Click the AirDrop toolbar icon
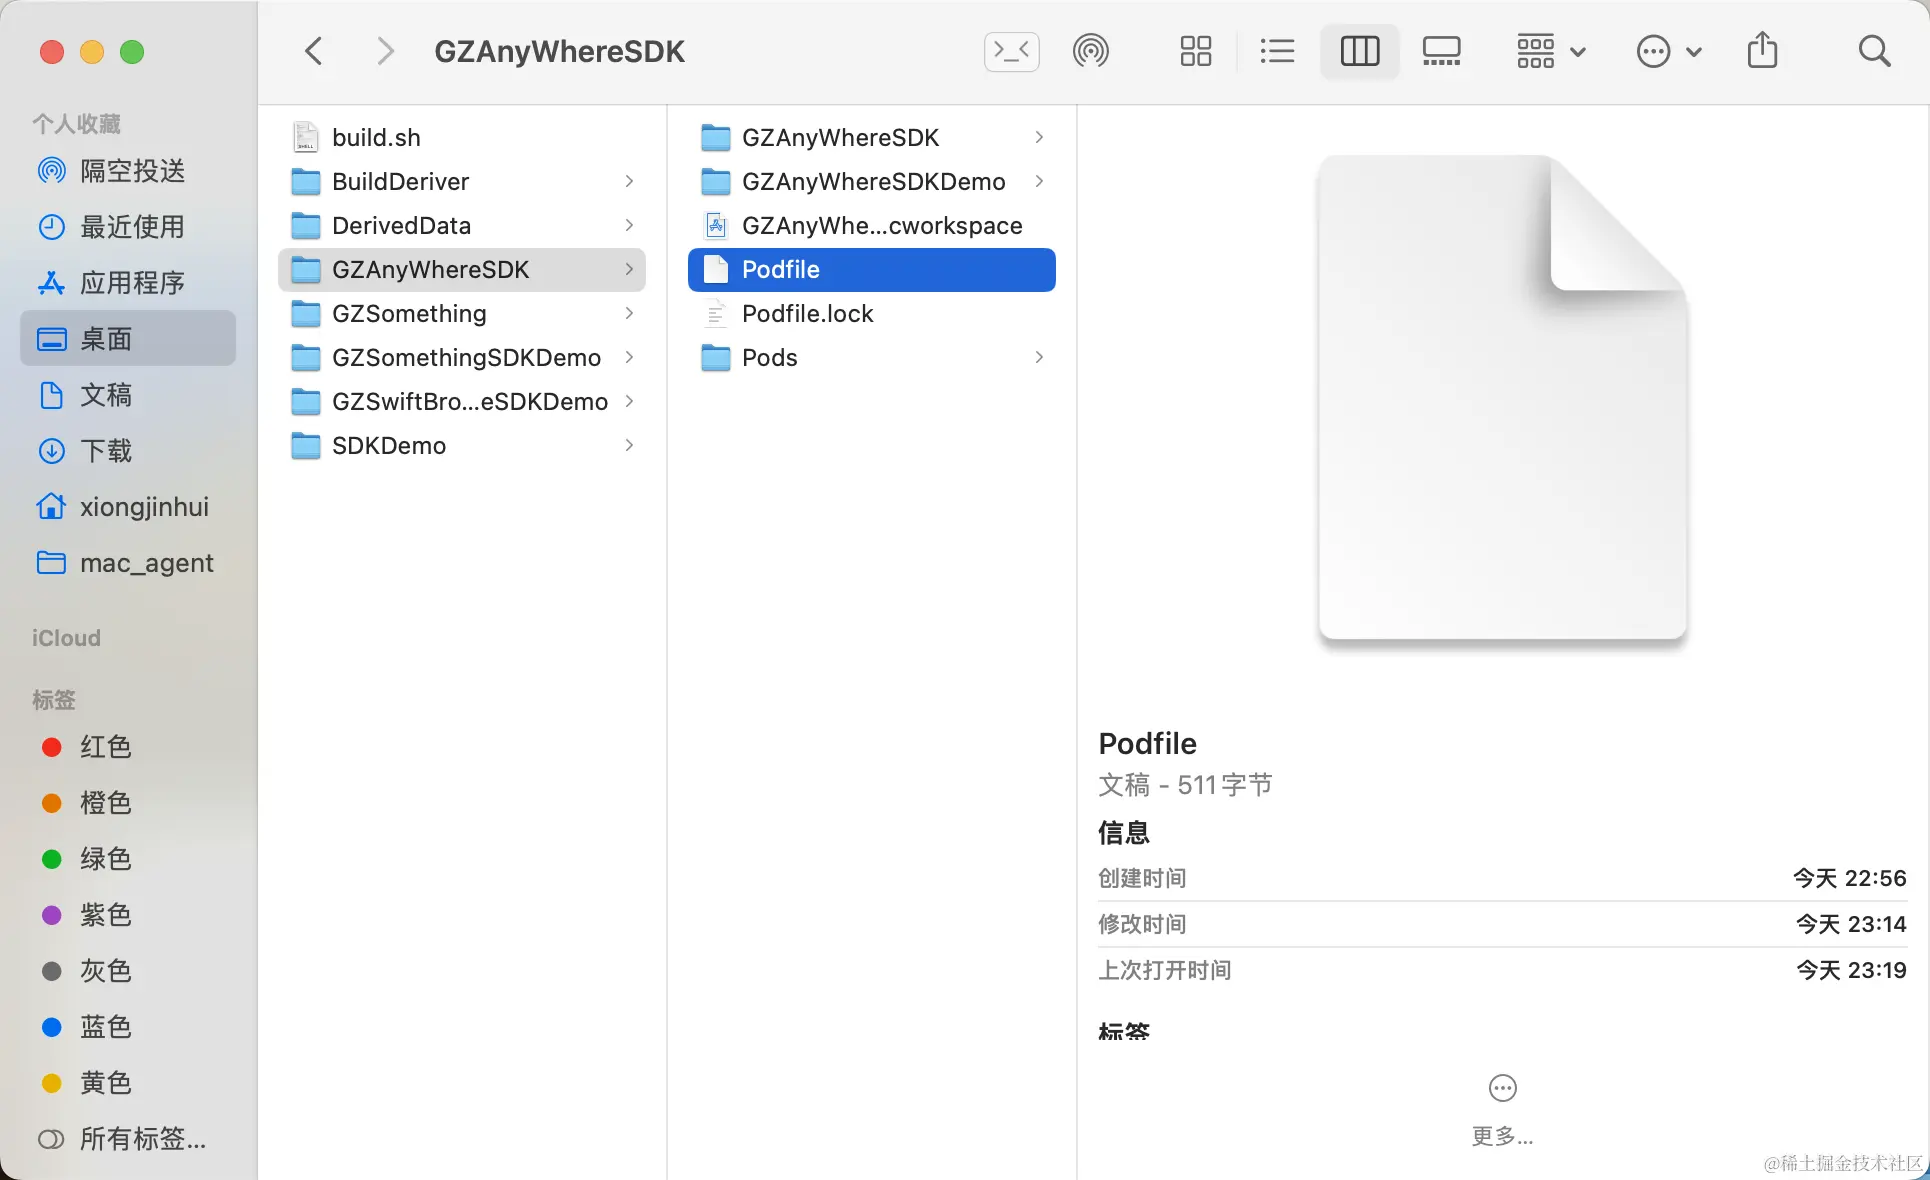 pyautogui.click(x=1090, y=51)
